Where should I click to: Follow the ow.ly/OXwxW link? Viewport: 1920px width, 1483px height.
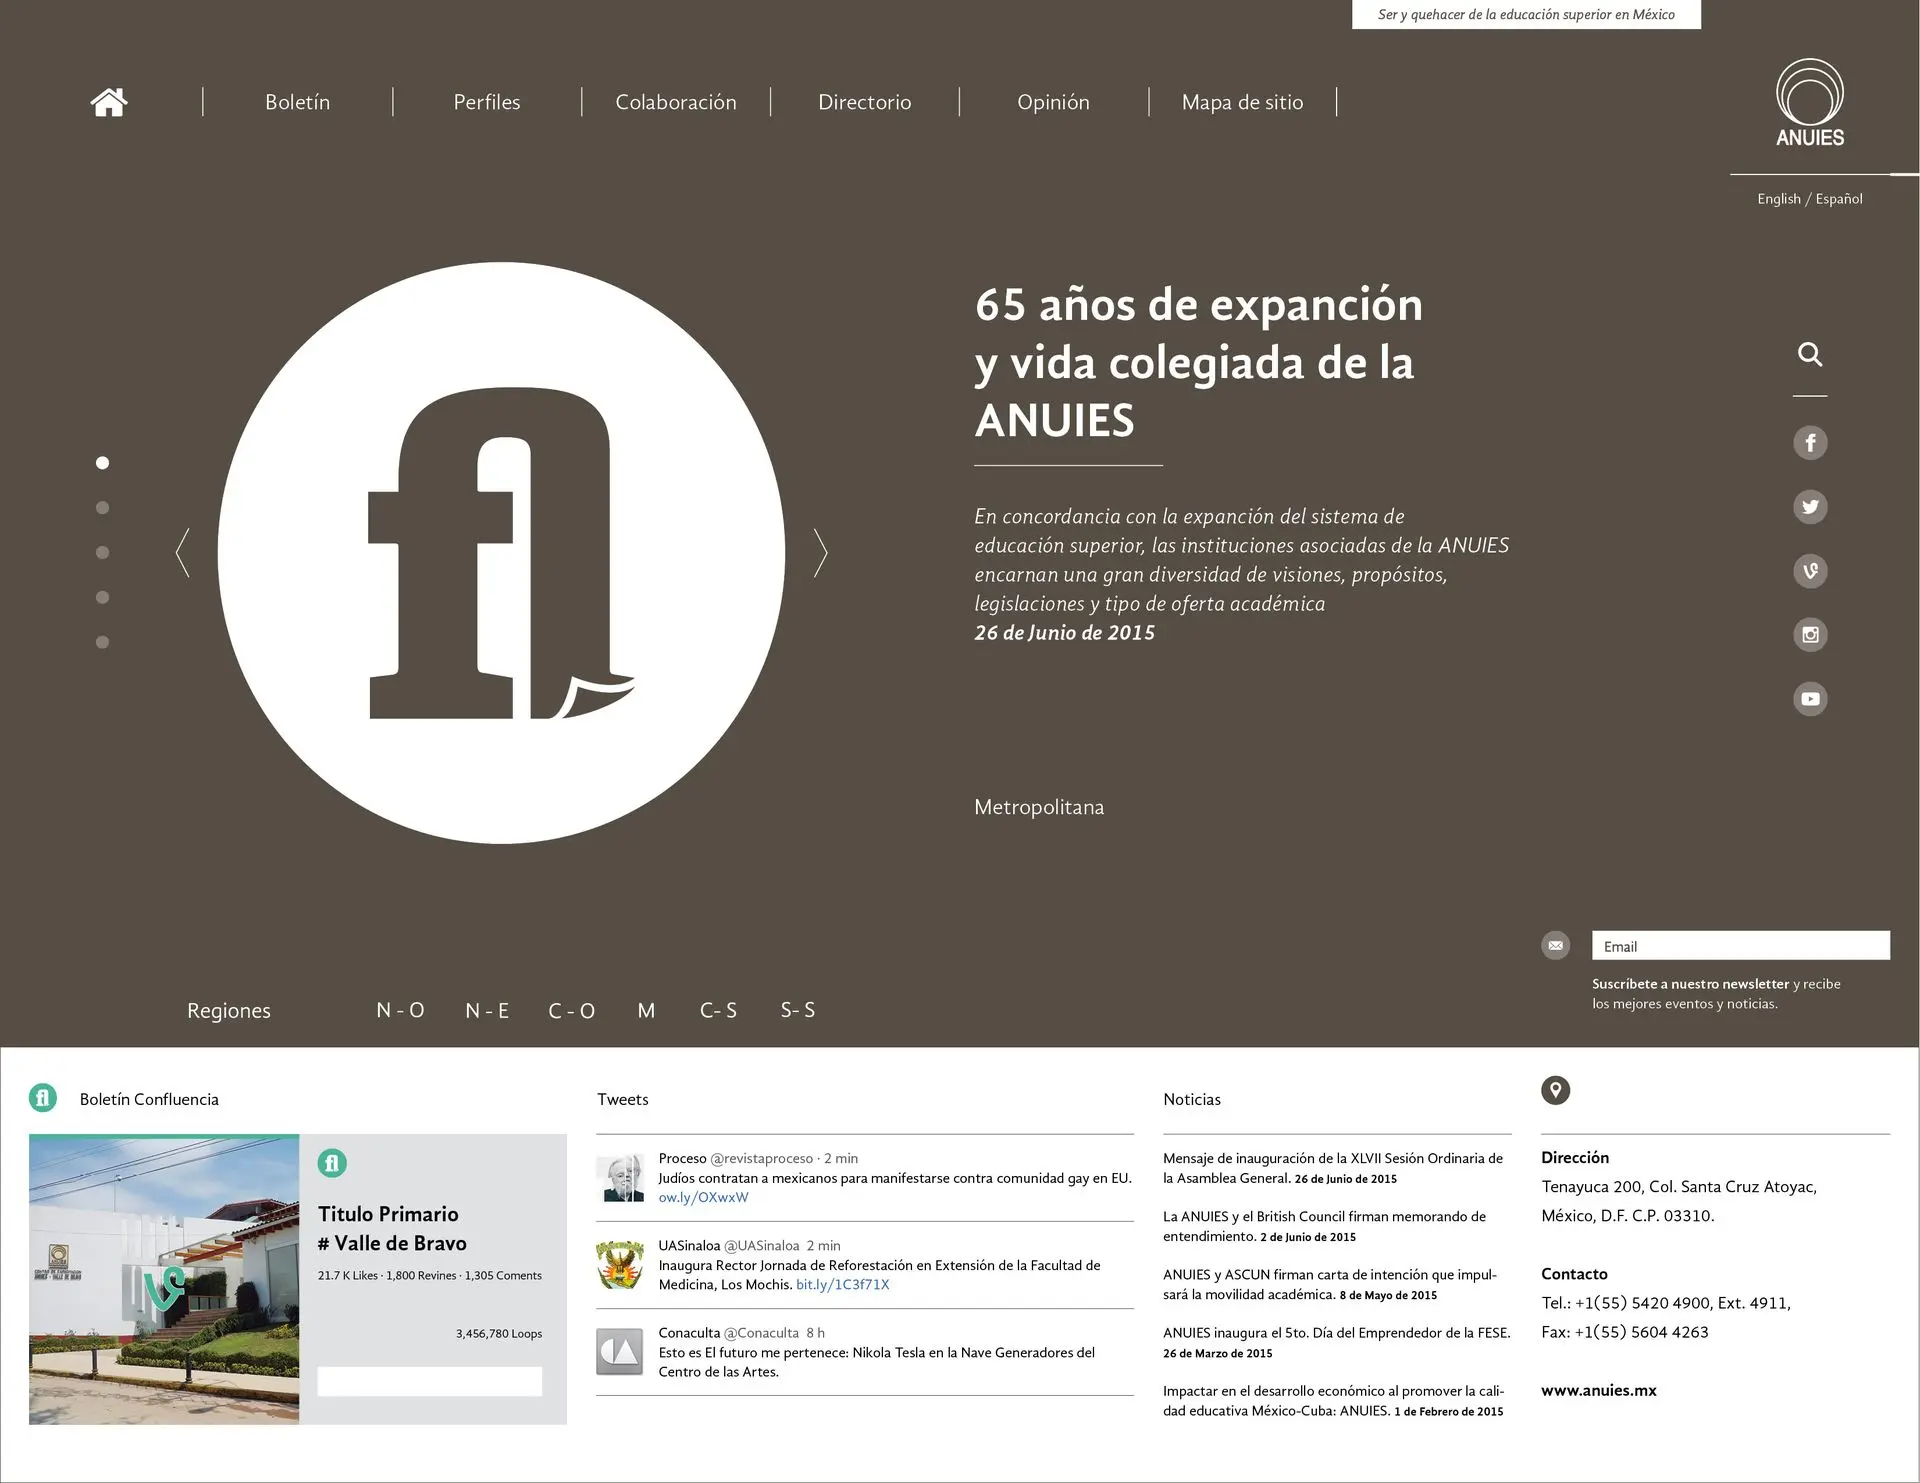click(703, 1197)
